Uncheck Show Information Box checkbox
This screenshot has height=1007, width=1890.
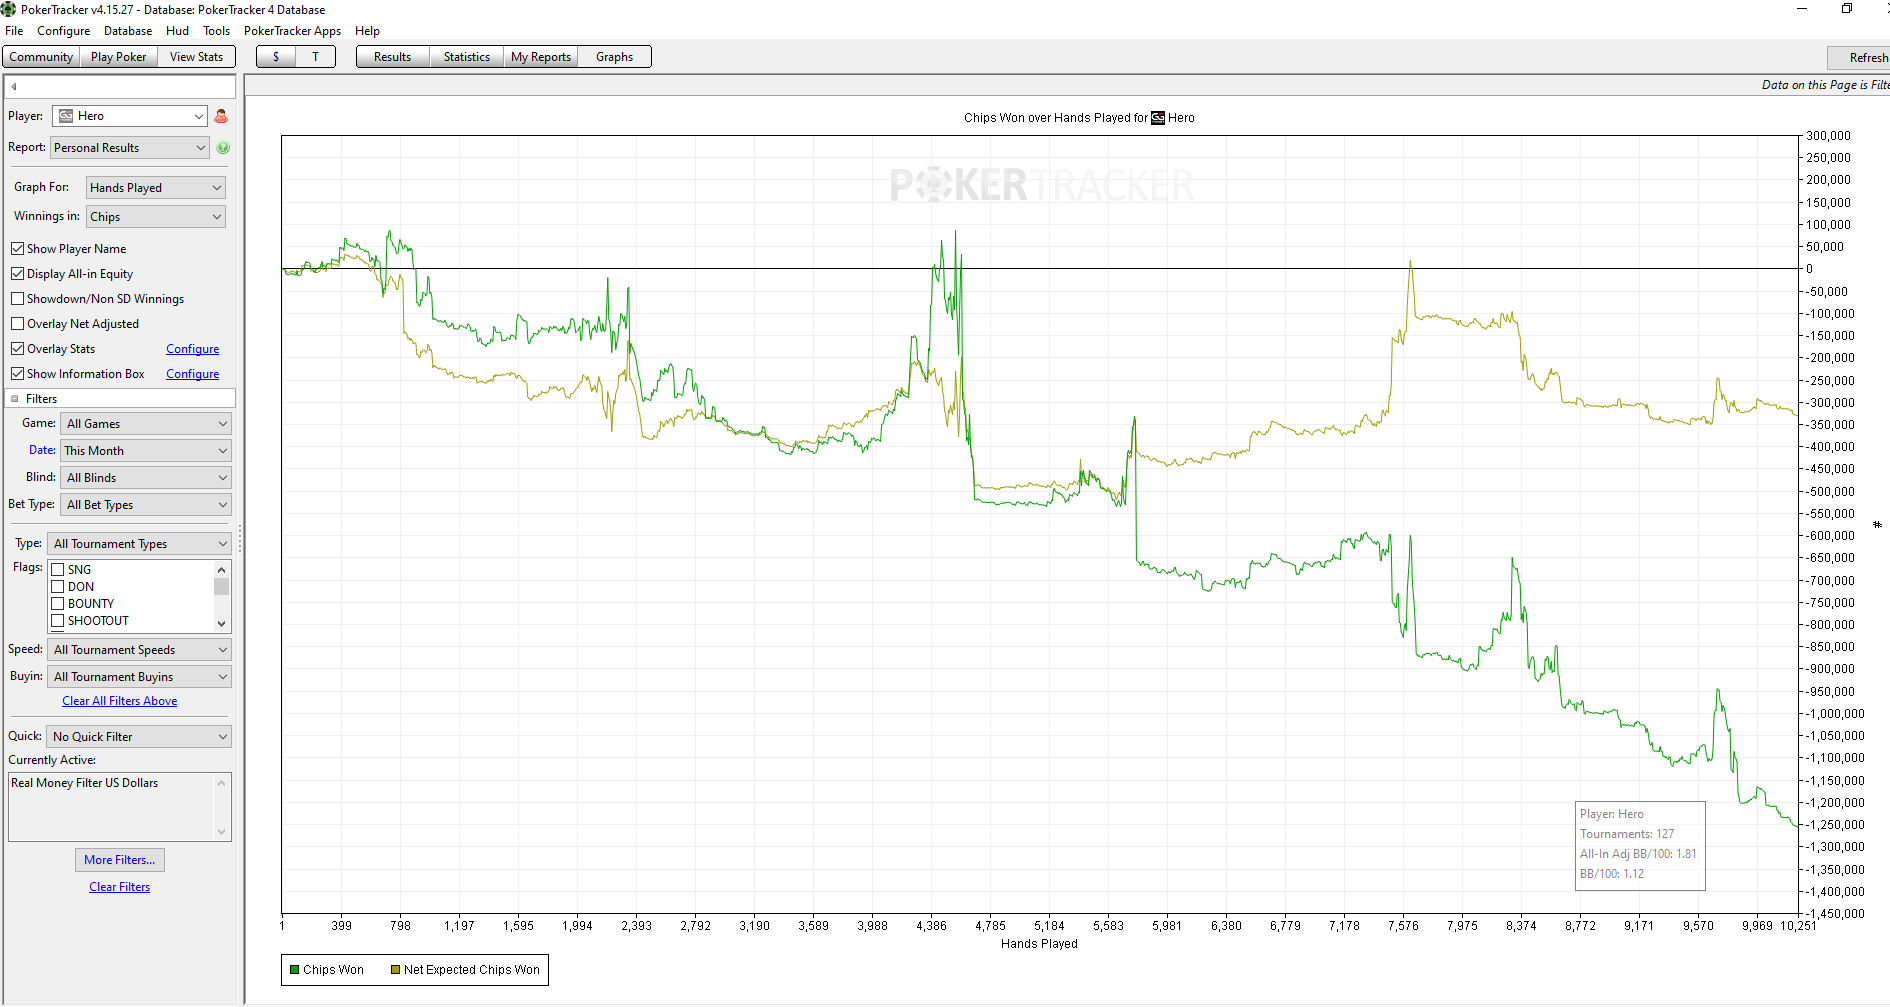pyautogui.click(x=17, y=374)
